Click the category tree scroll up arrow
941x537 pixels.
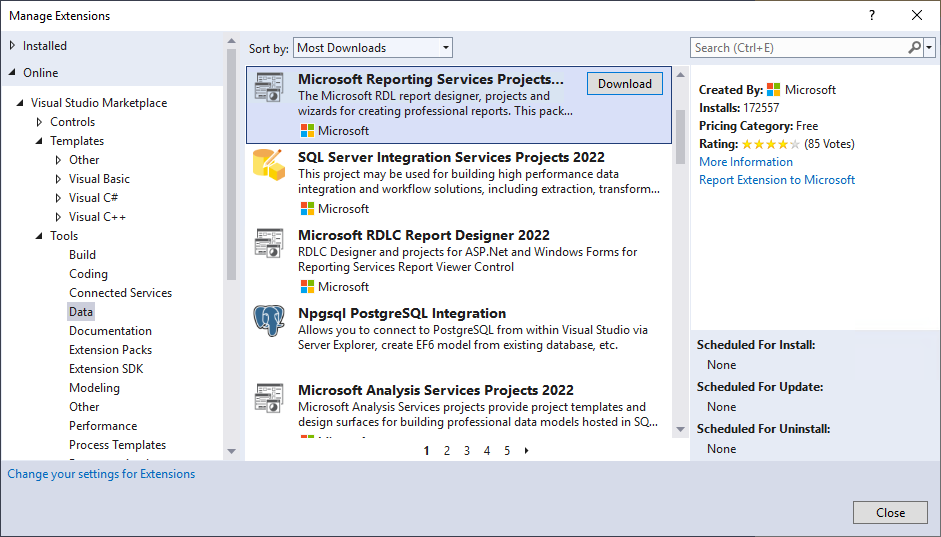pyautogui.click(x=232, y=41)
